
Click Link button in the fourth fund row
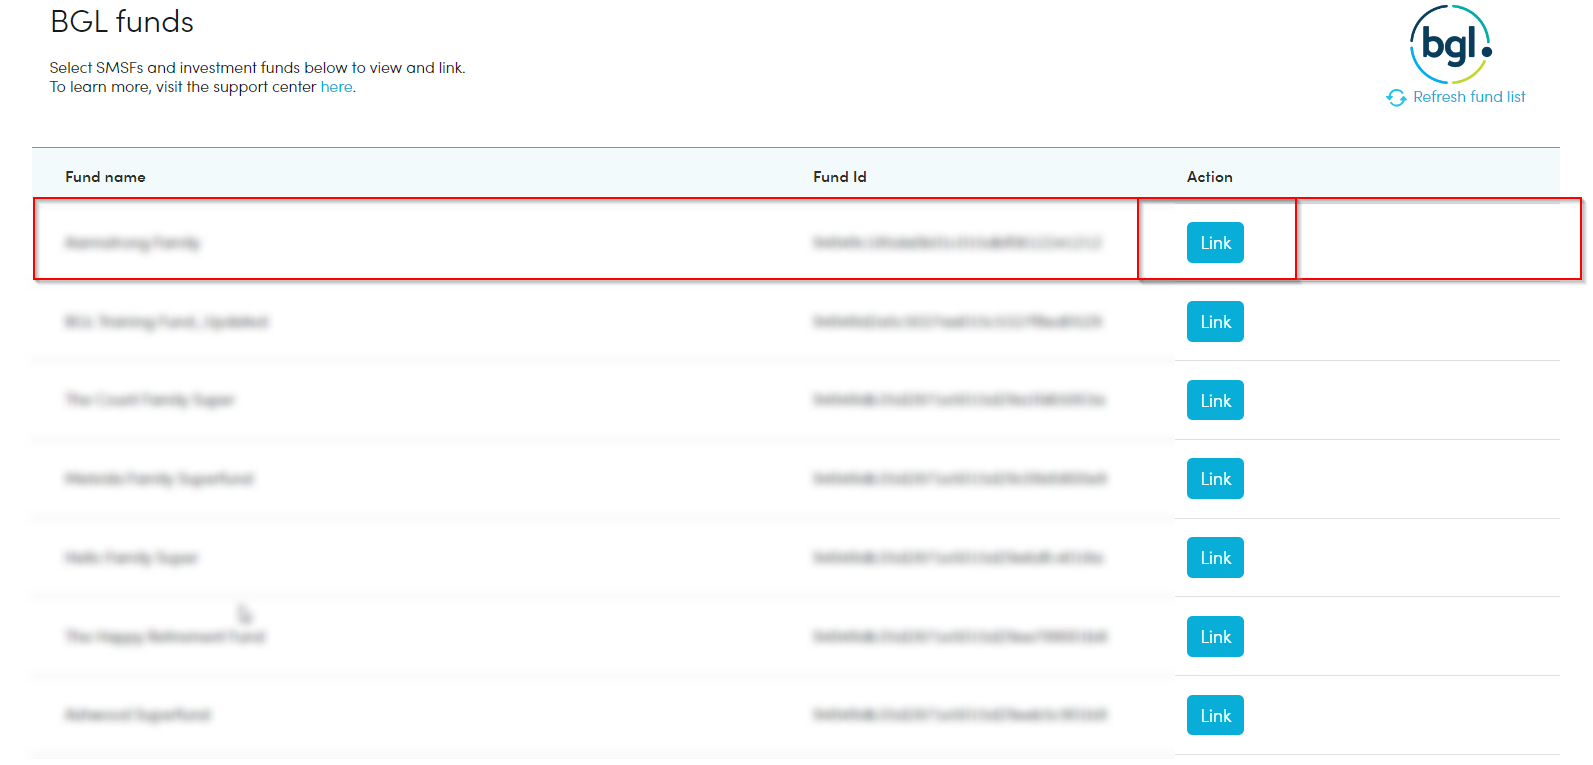pyautogui.click(x=1215, y=479)
